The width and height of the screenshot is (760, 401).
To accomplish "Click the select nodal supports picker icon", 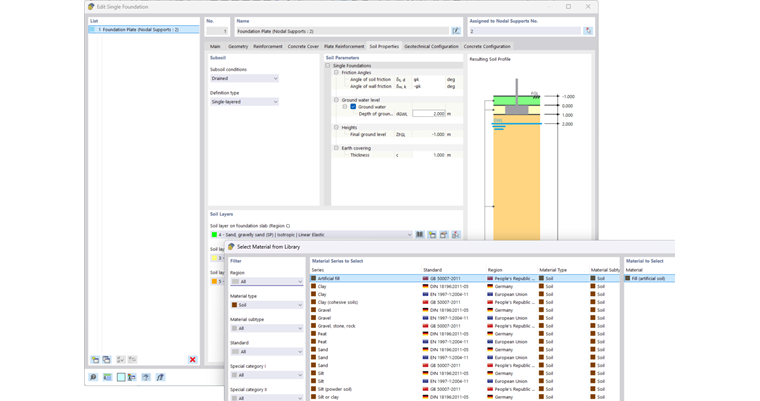I will 588,31.
